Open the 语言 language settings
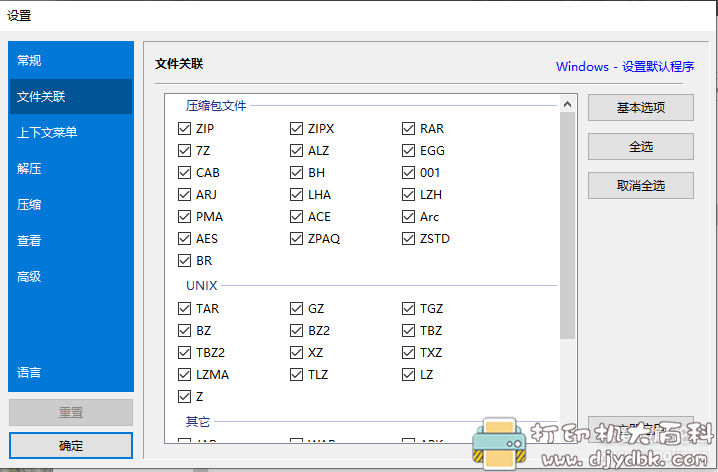This screenshot has width=718, height=472. 71,372
